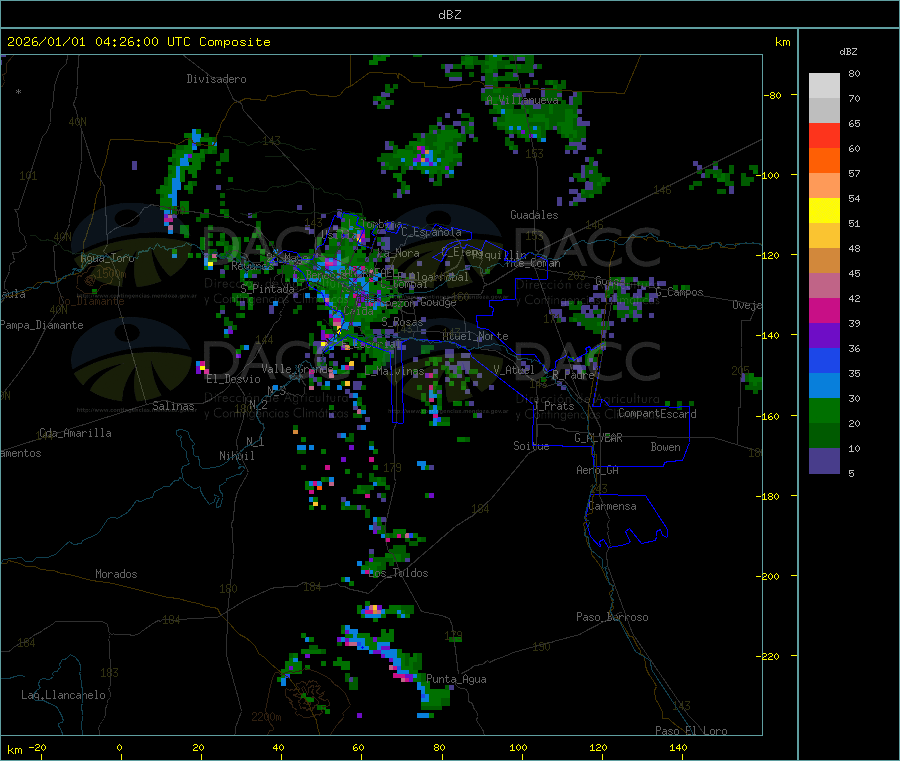The width and height of the screenshot is (900, 761).
Task: Click the Divisadero place label
Action: [x=216, y=79]
